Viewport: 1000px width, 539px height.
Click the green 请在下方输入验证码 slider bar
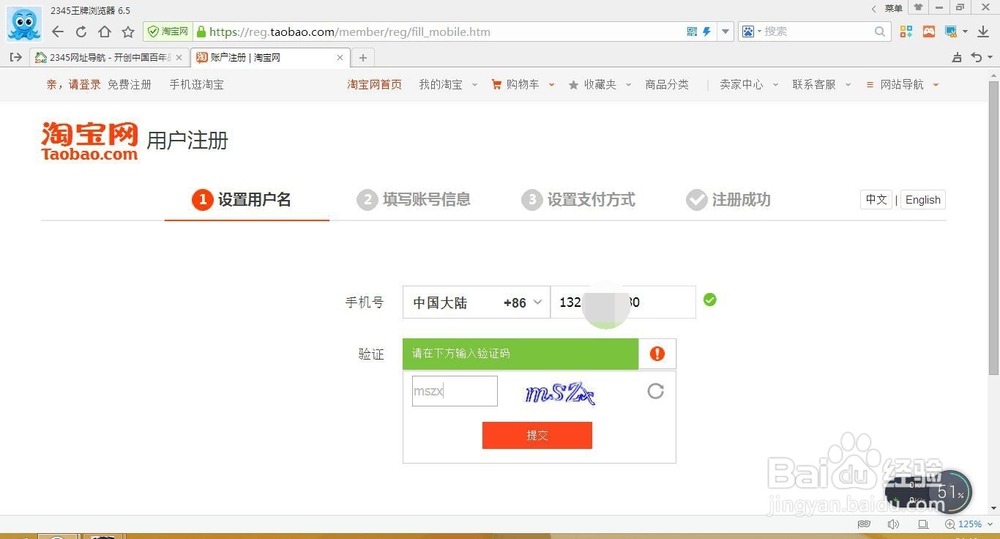(520, 353)
